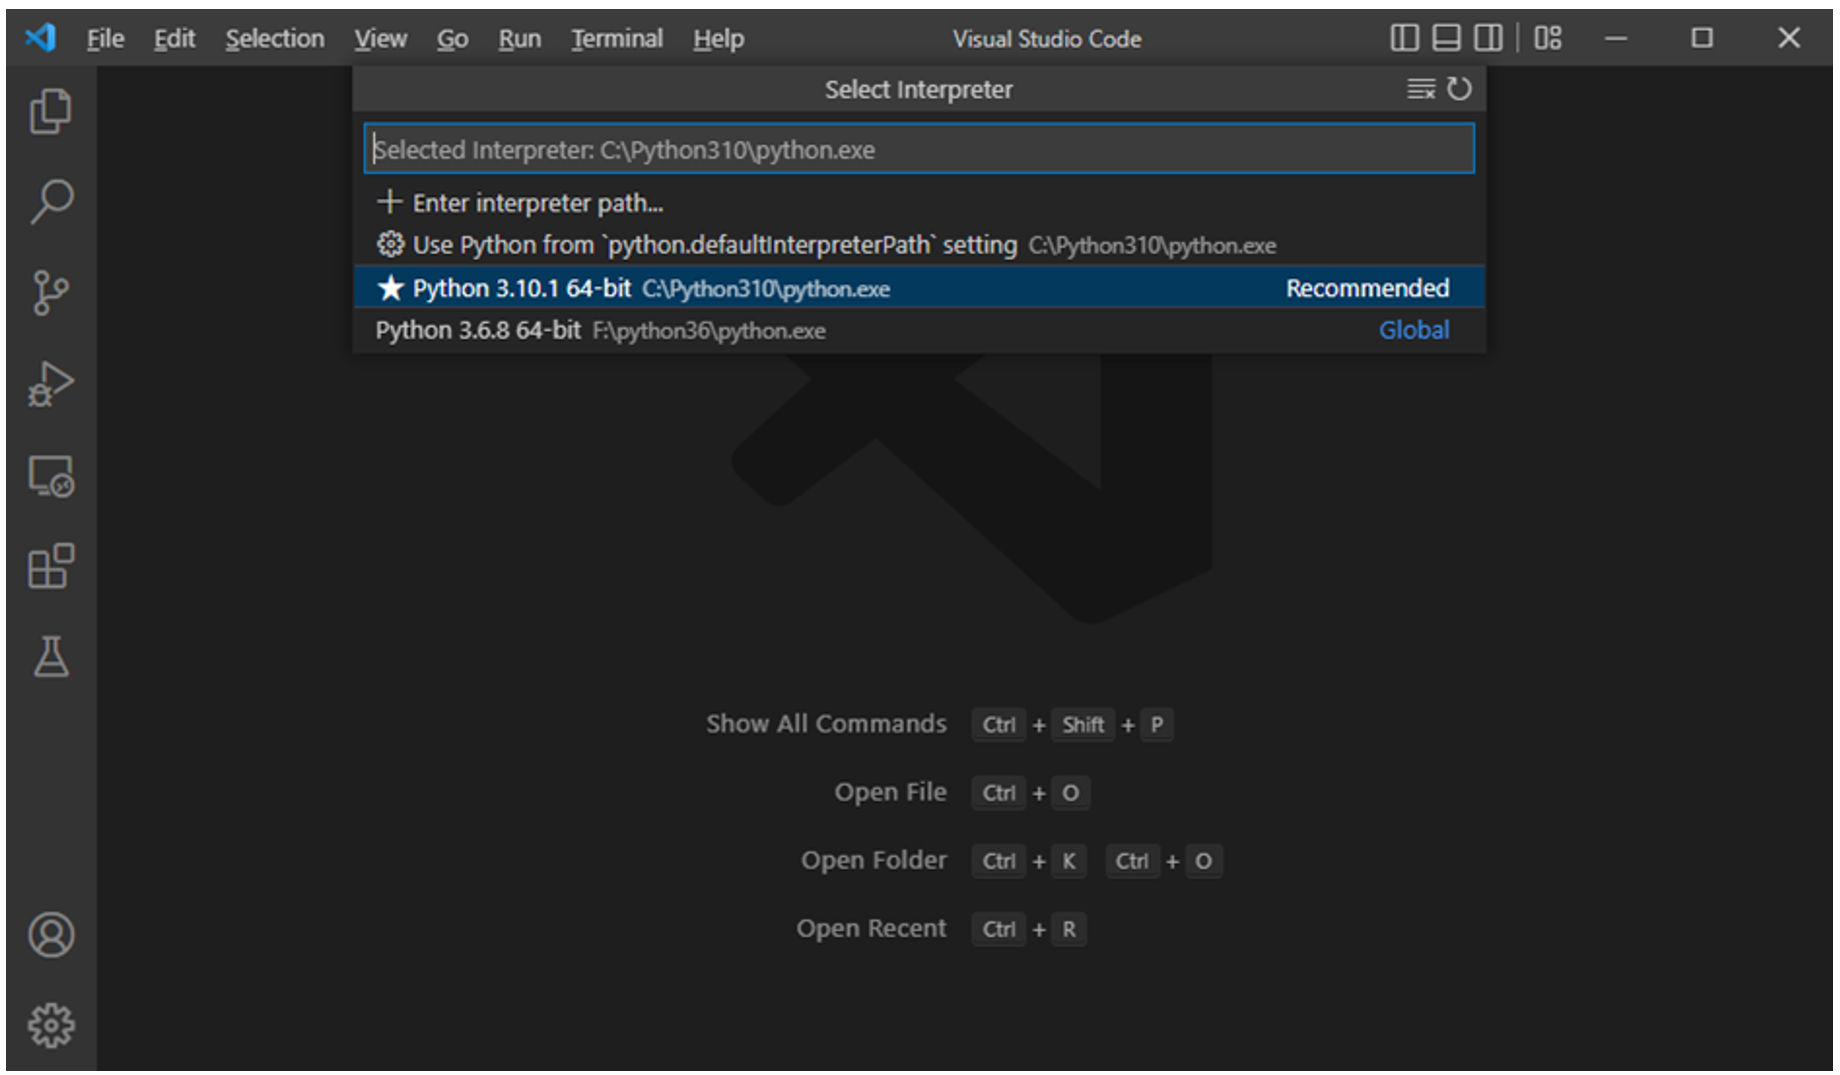This screenshot has width=1840, height=1075.
Task: Toggle the bottom panel layout button
Action: tap(1446, 38)
